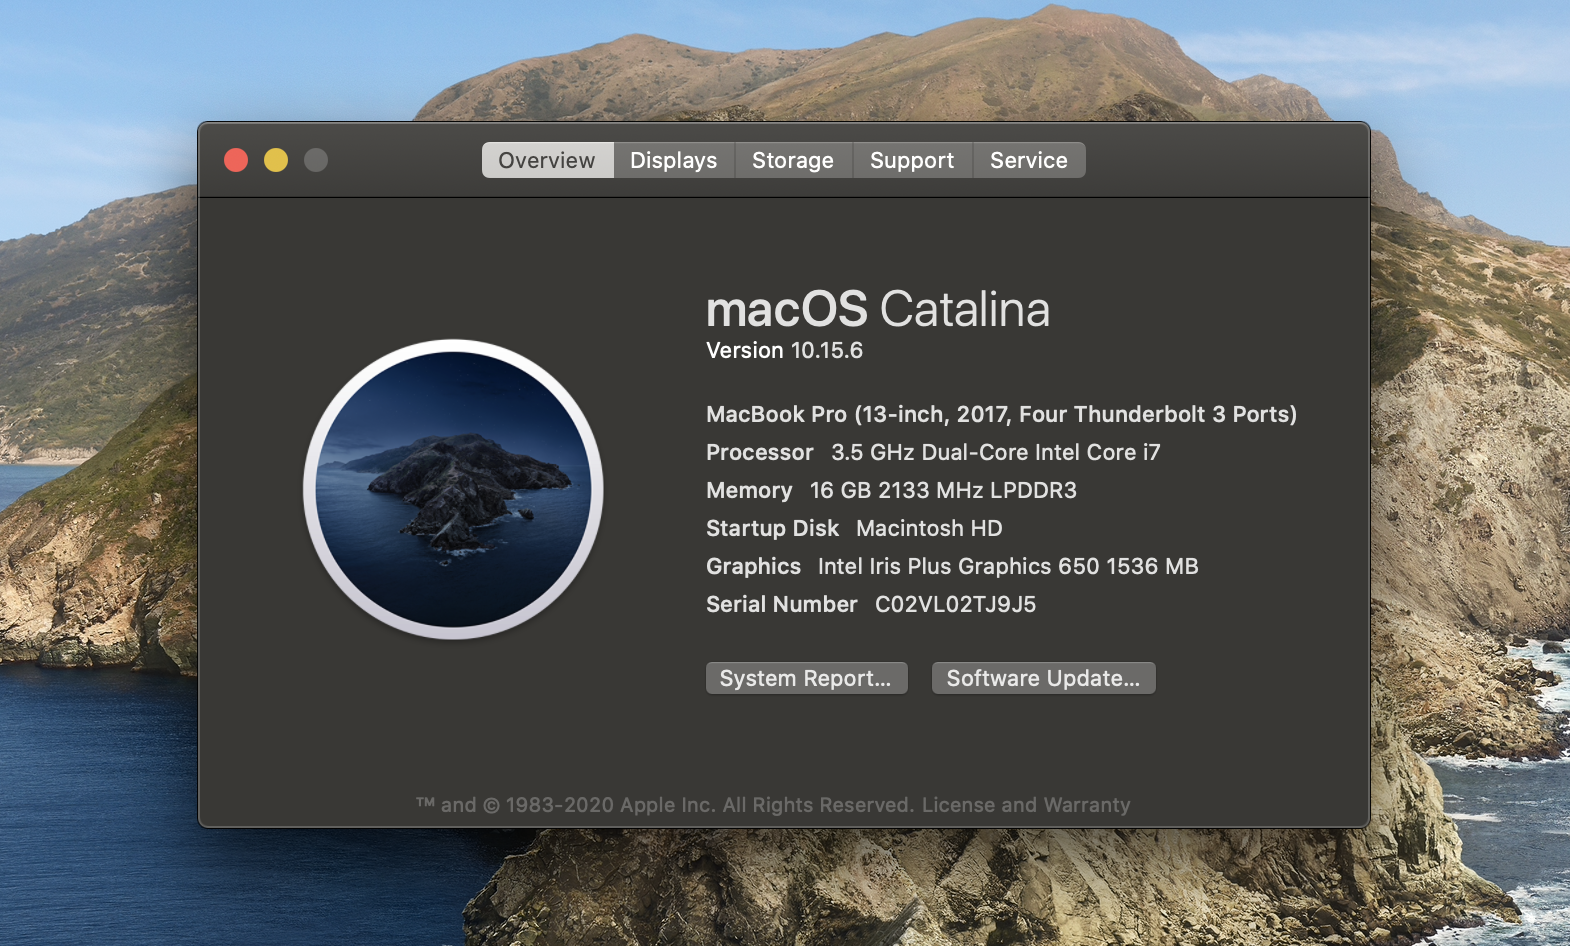Click processor value 3.5 GHz Dual-Core Intel Core i7
Image resolution: width=1570 pixels, height=946 pixels.
point(996,453)
